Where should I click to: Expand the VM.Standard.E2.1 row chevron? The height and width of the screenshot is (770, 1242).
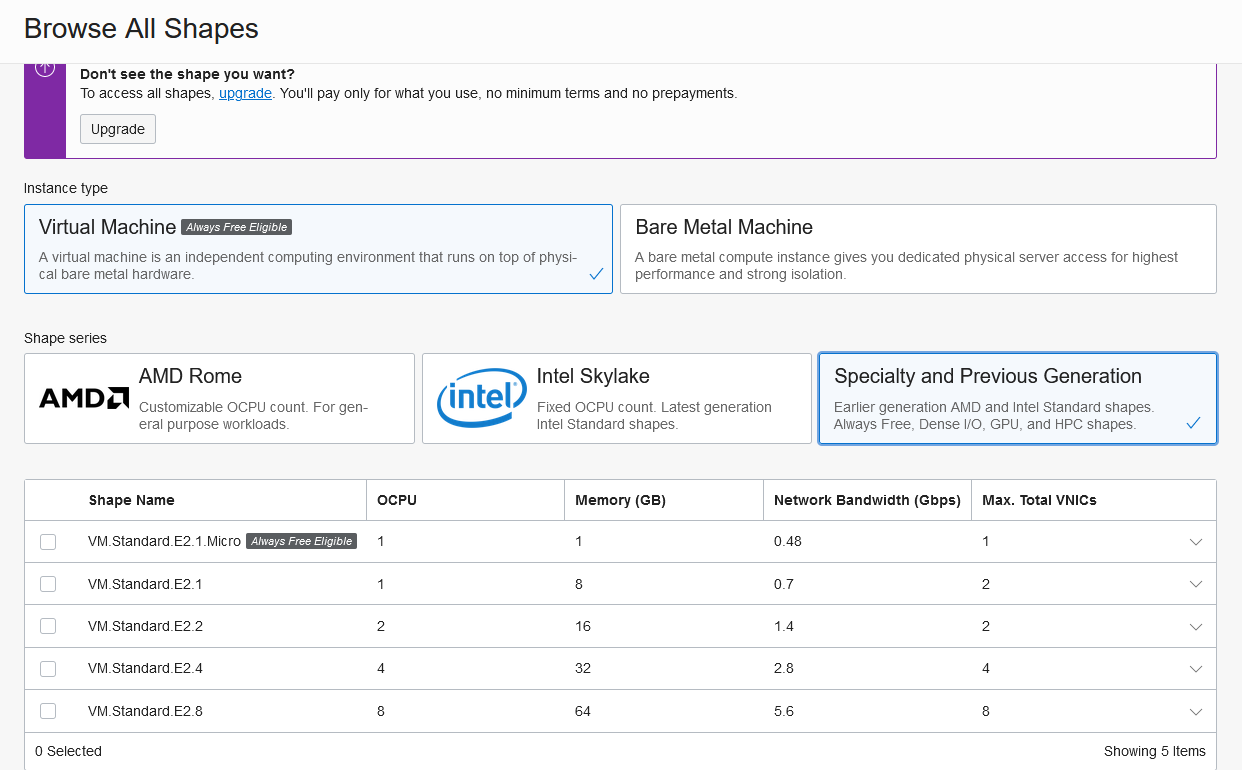1195,584
